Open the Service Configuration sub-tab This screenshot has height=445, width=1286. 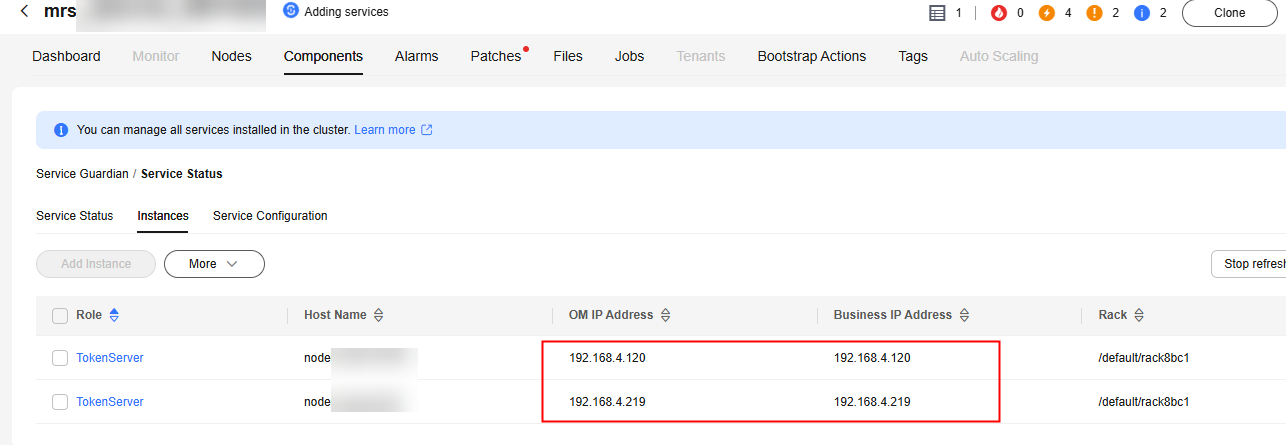[x=270, y=216]
